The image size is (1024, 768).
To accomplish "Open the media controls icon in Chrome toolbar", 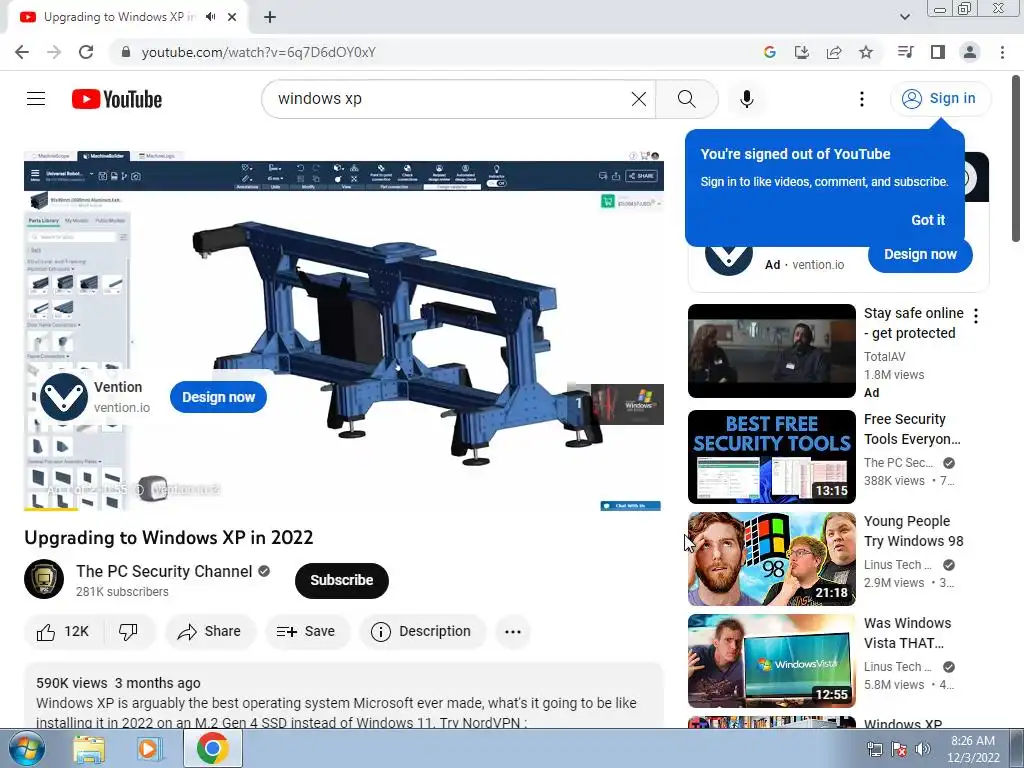I will (905, 52).
